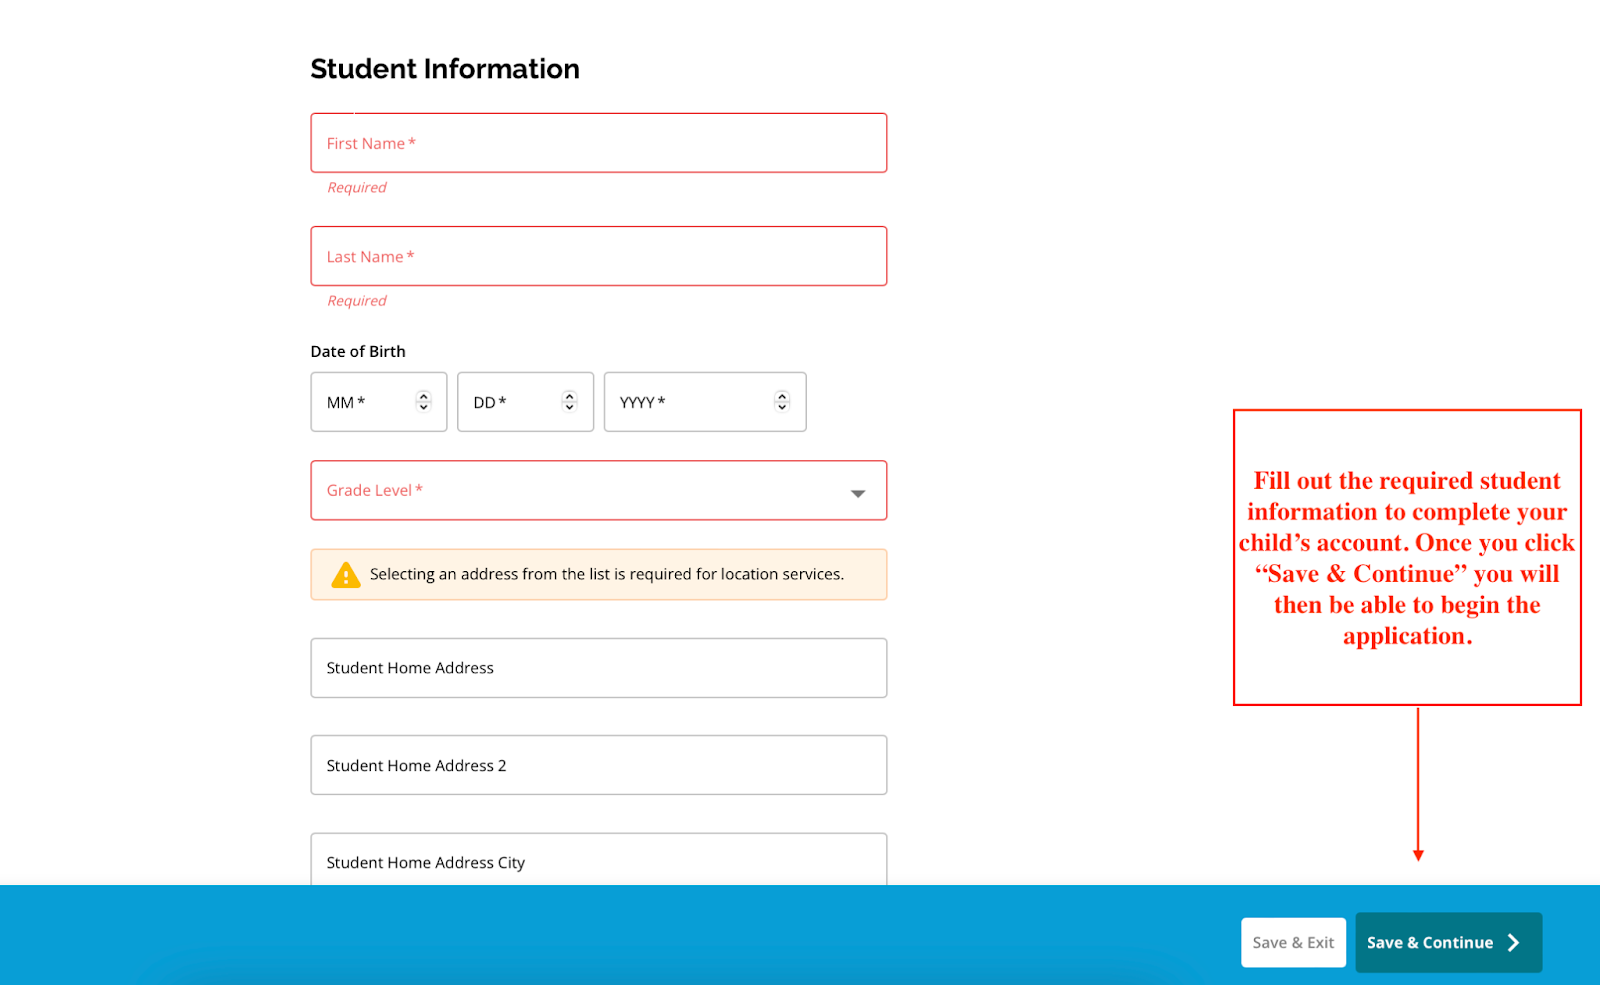Click the Student Home Address field

[598, 668]
